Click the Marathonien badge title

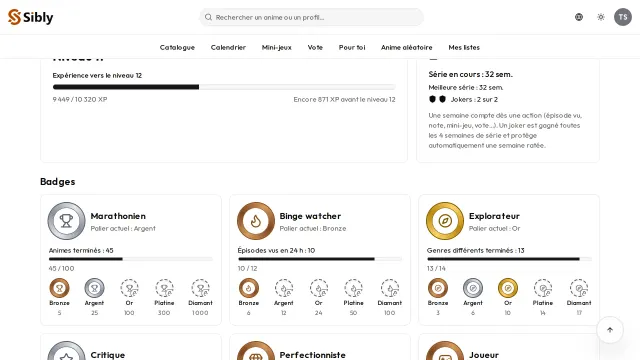[x=118, y=216]
